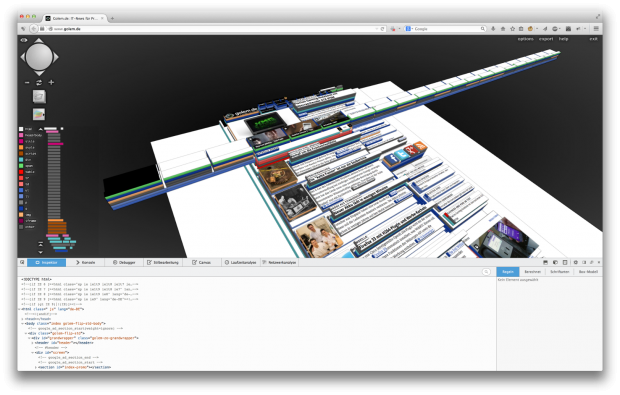Screen dimensions: 620x395
Task: Close the developer tools panel
Action: tap(599, 262)
